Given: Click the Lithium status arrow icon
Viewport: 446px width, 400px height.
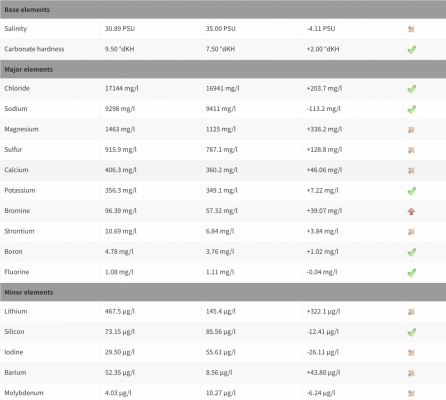Looking at the screenshot, I should pyautogui.click(x=411, y=312).
